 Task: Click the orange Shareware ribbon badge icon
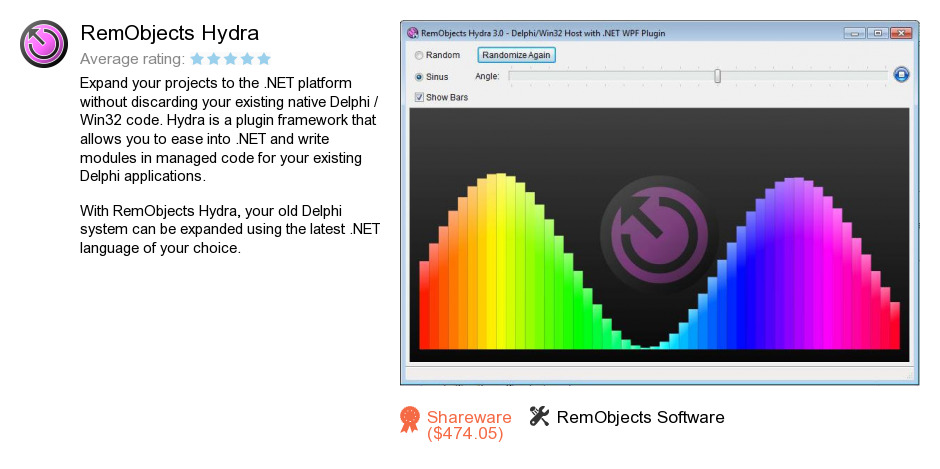click(410, 419)
